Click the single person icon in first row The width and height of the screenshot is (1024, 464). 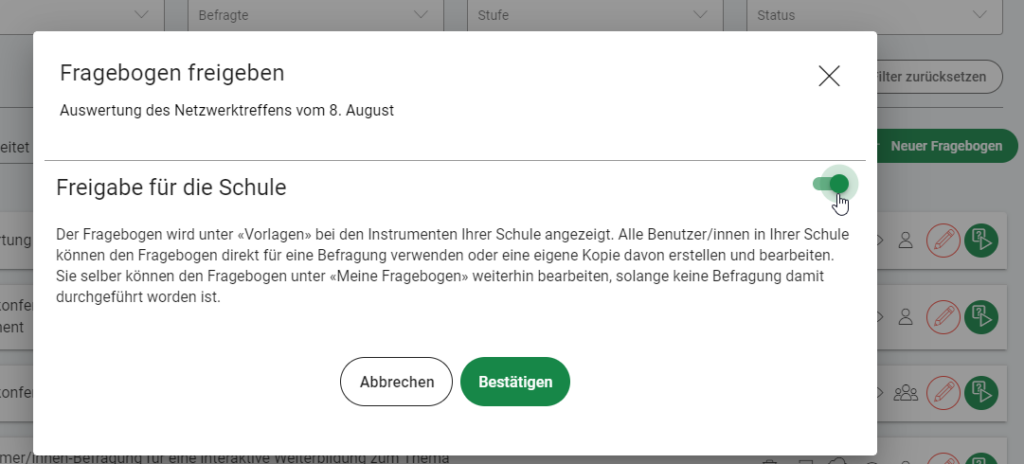(x=905, y=240)
